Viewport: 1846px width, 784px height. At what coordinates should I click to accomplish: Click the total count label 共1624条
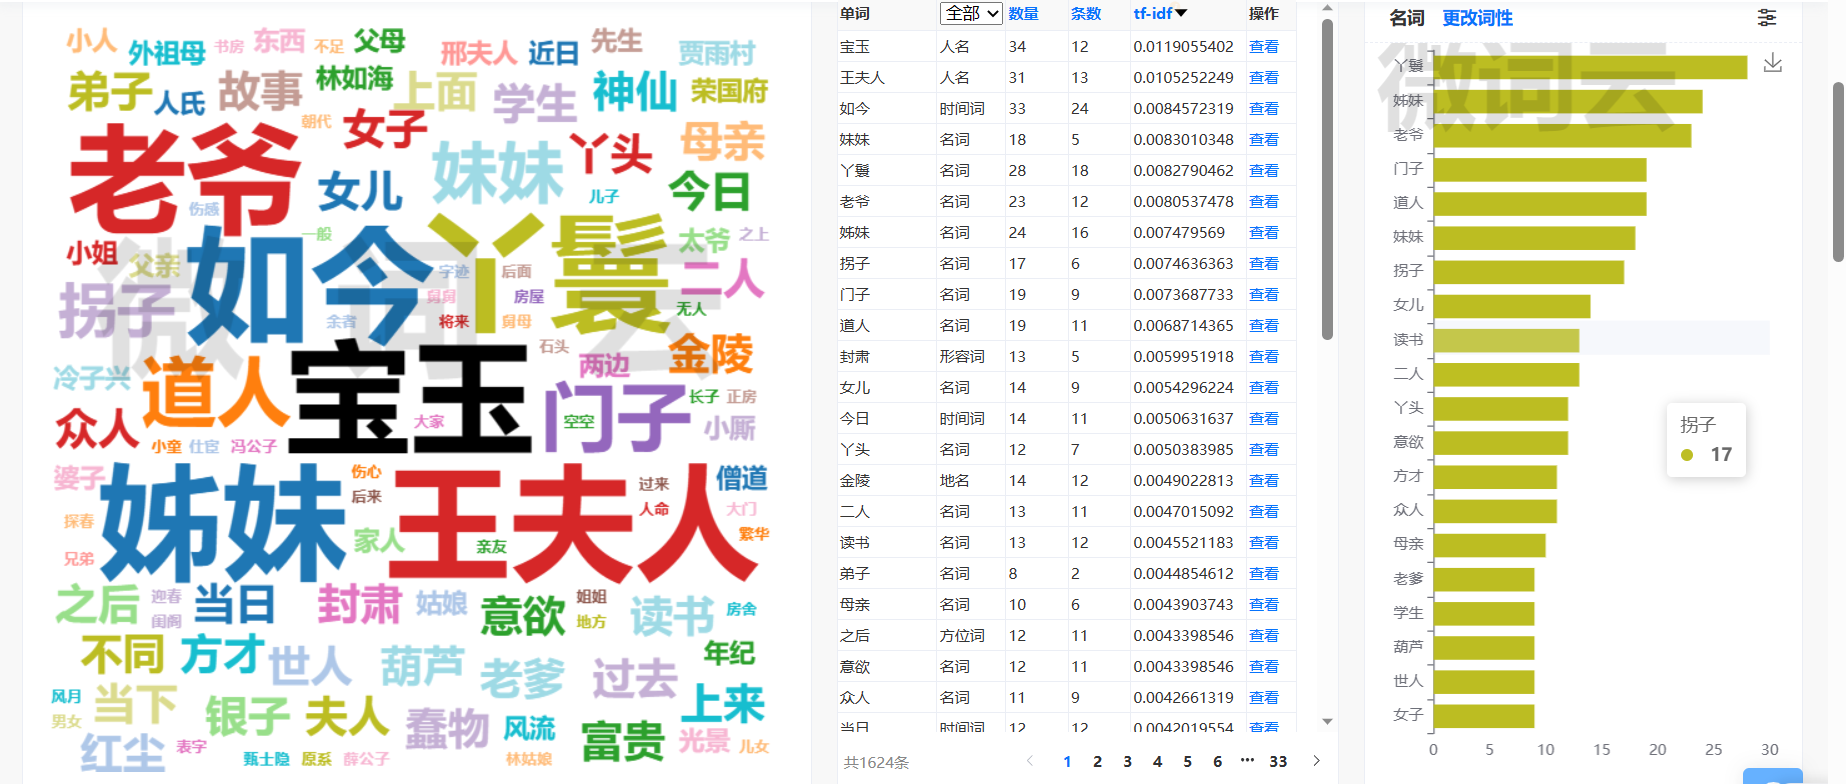876,762
